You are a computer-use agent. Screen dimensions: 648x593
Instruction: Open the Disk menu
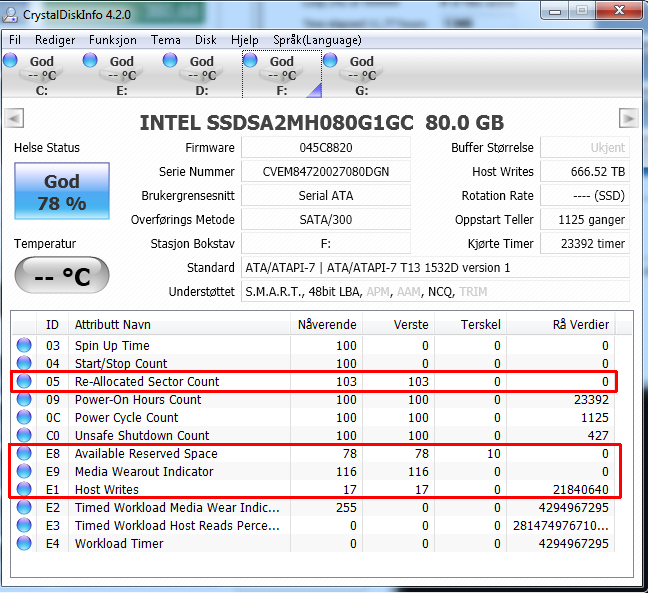click(x=205, y=40)
